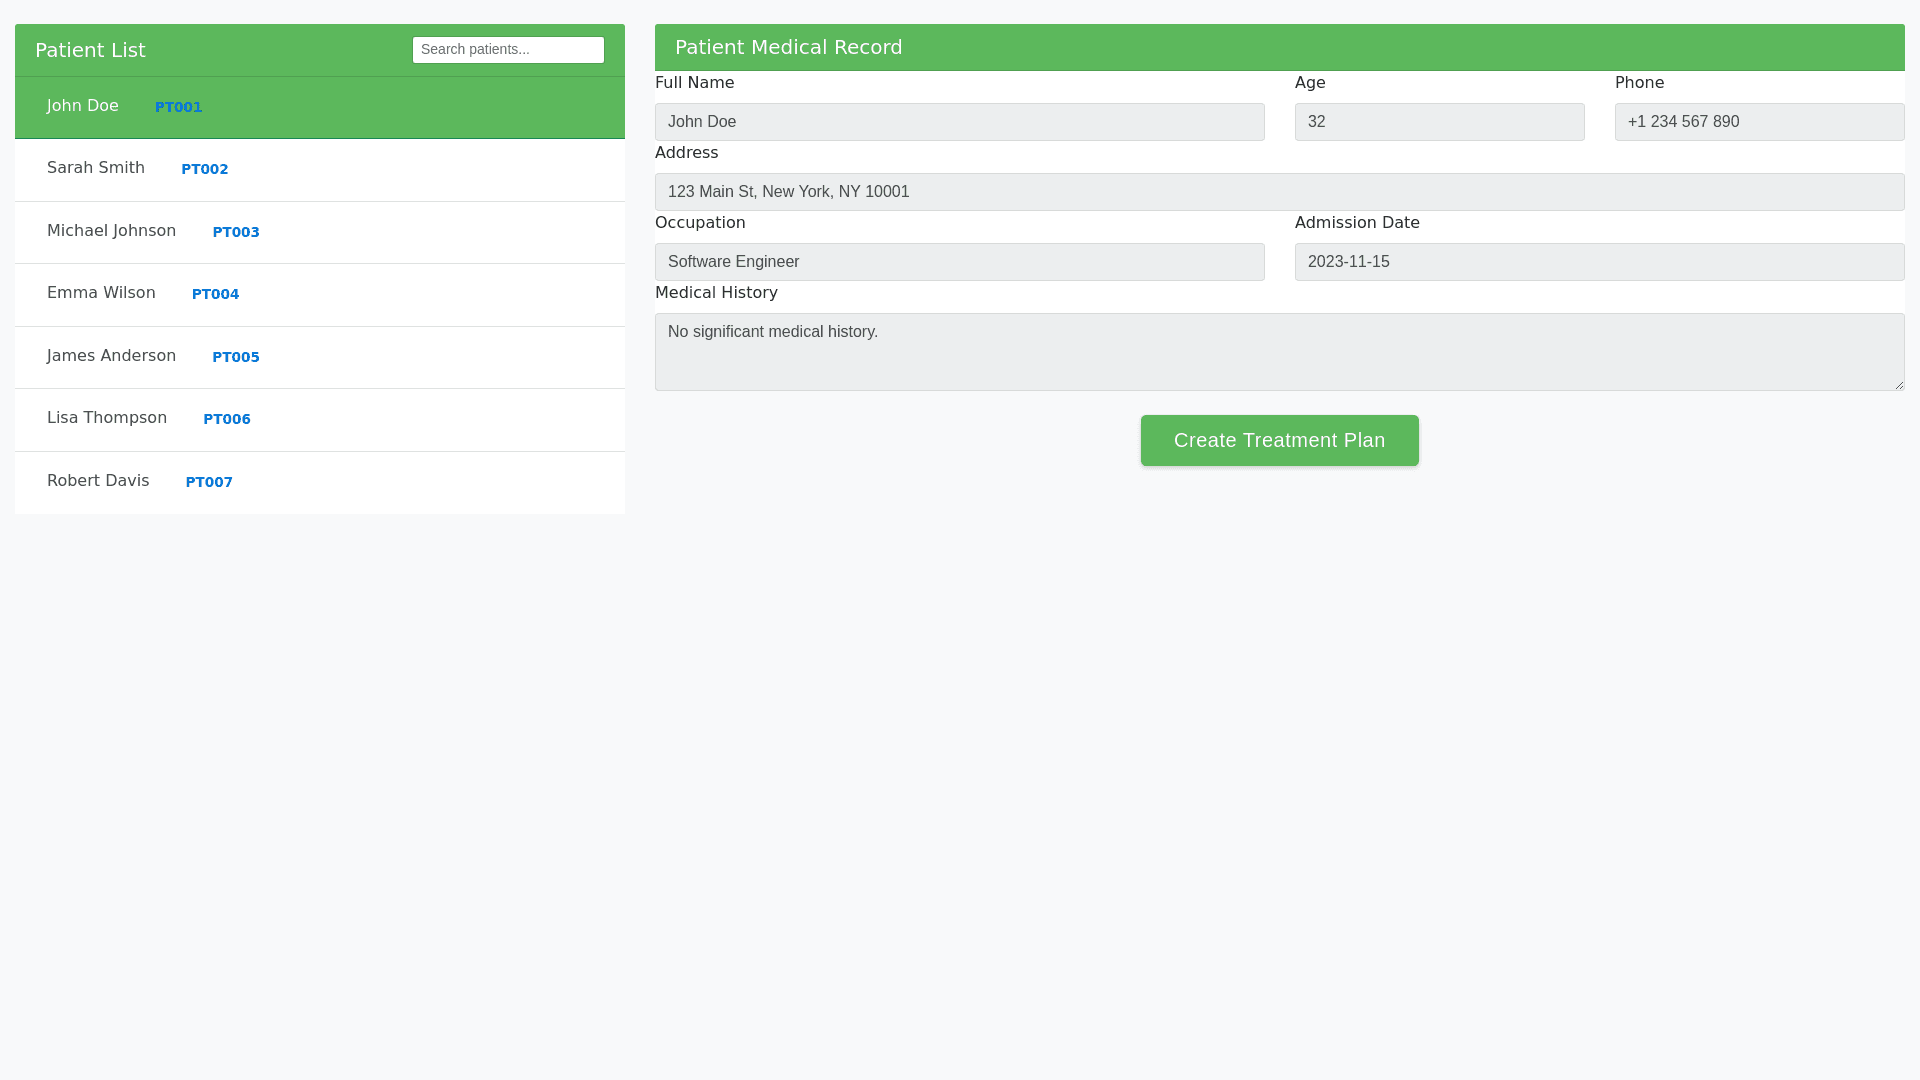Focus the Search patients field

point(508,50)
